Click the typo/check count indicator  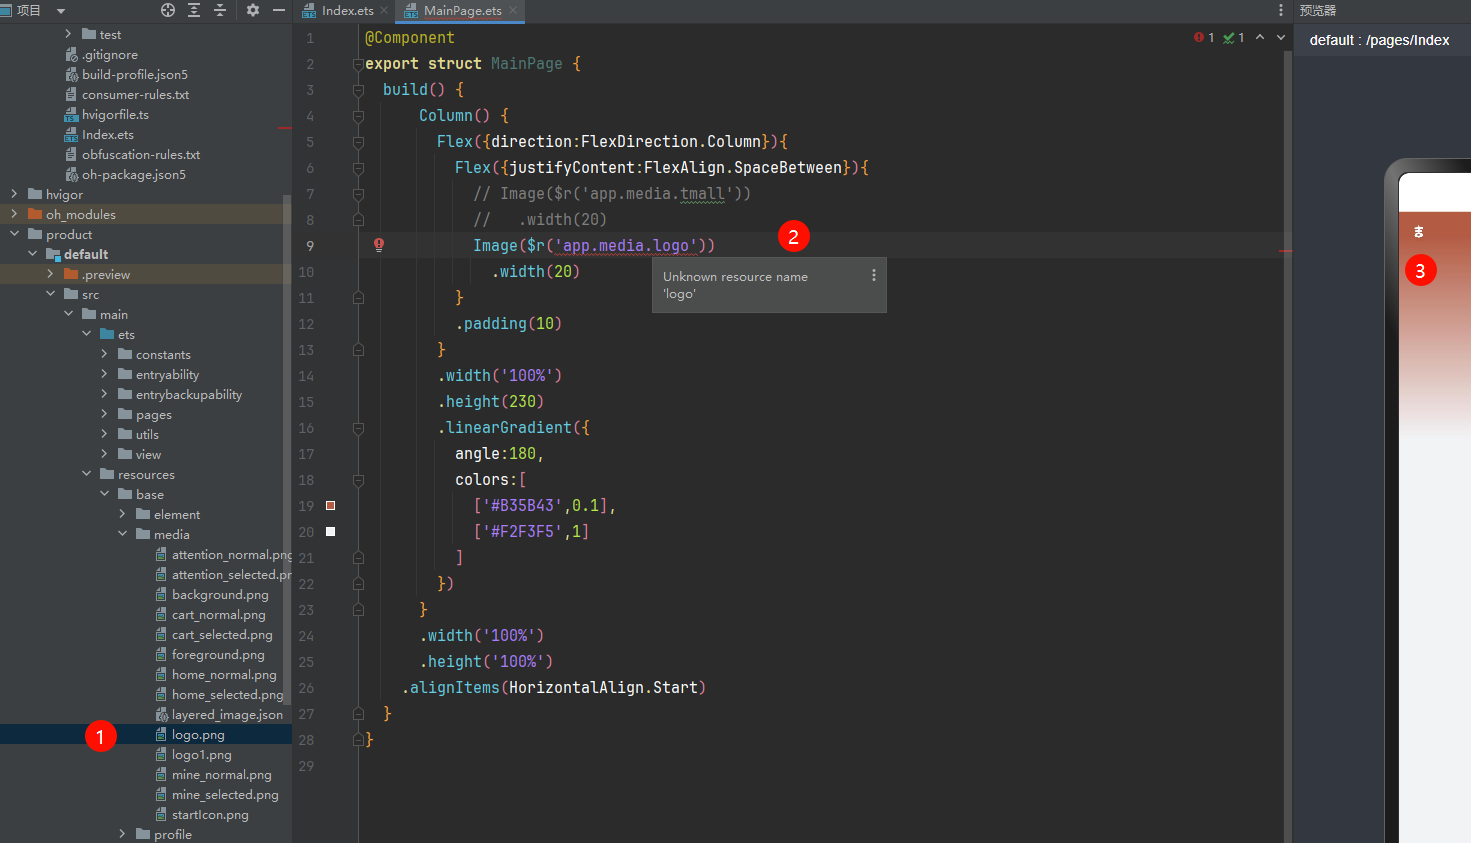pos(1234,37)
